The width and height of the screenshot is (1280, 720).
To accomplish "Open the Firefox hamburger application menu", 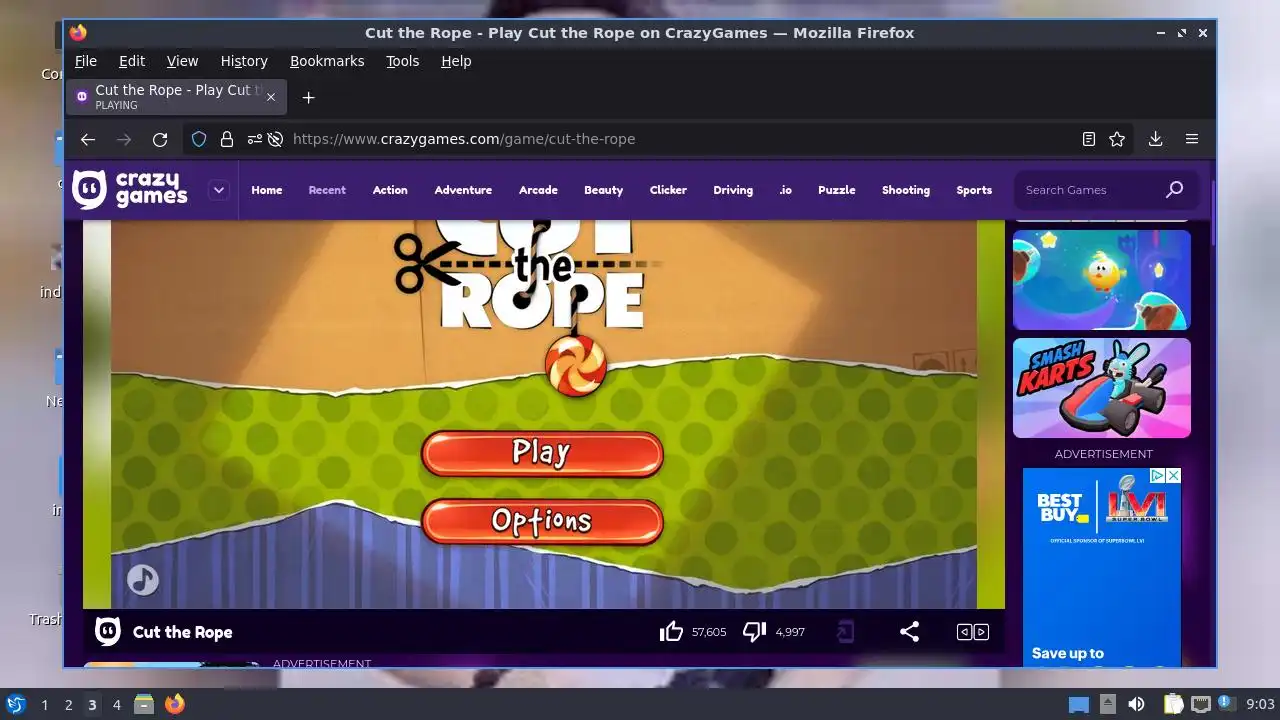I will pos(1192,139).
